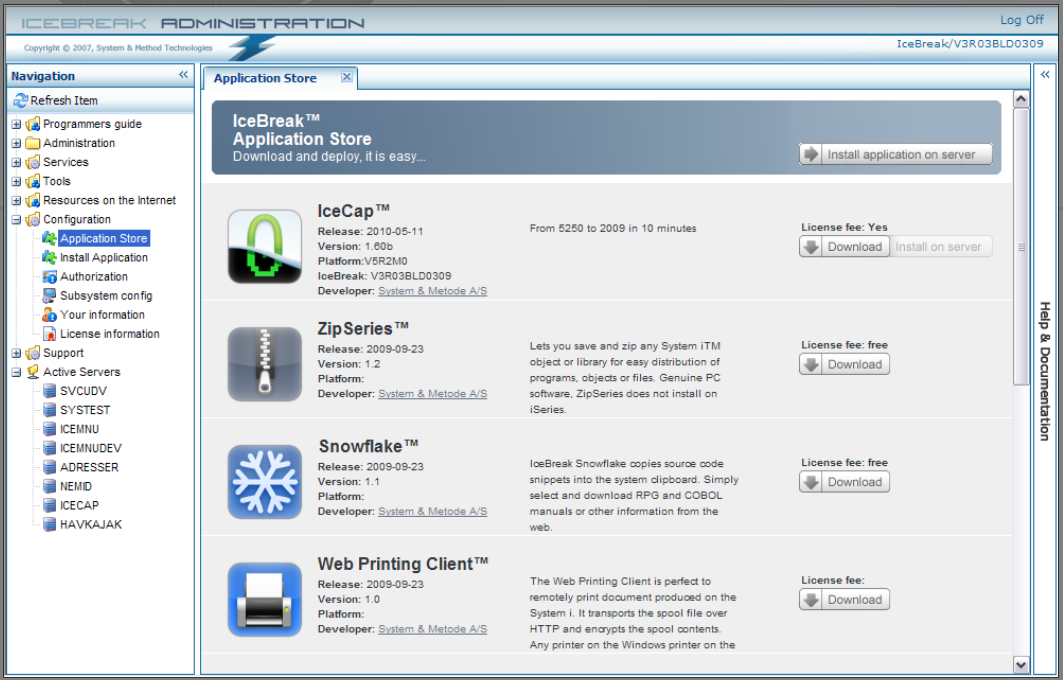Click the vertical scrollbar thumb
Viewport: 1063px width, 680px height.
(1021, 247)
